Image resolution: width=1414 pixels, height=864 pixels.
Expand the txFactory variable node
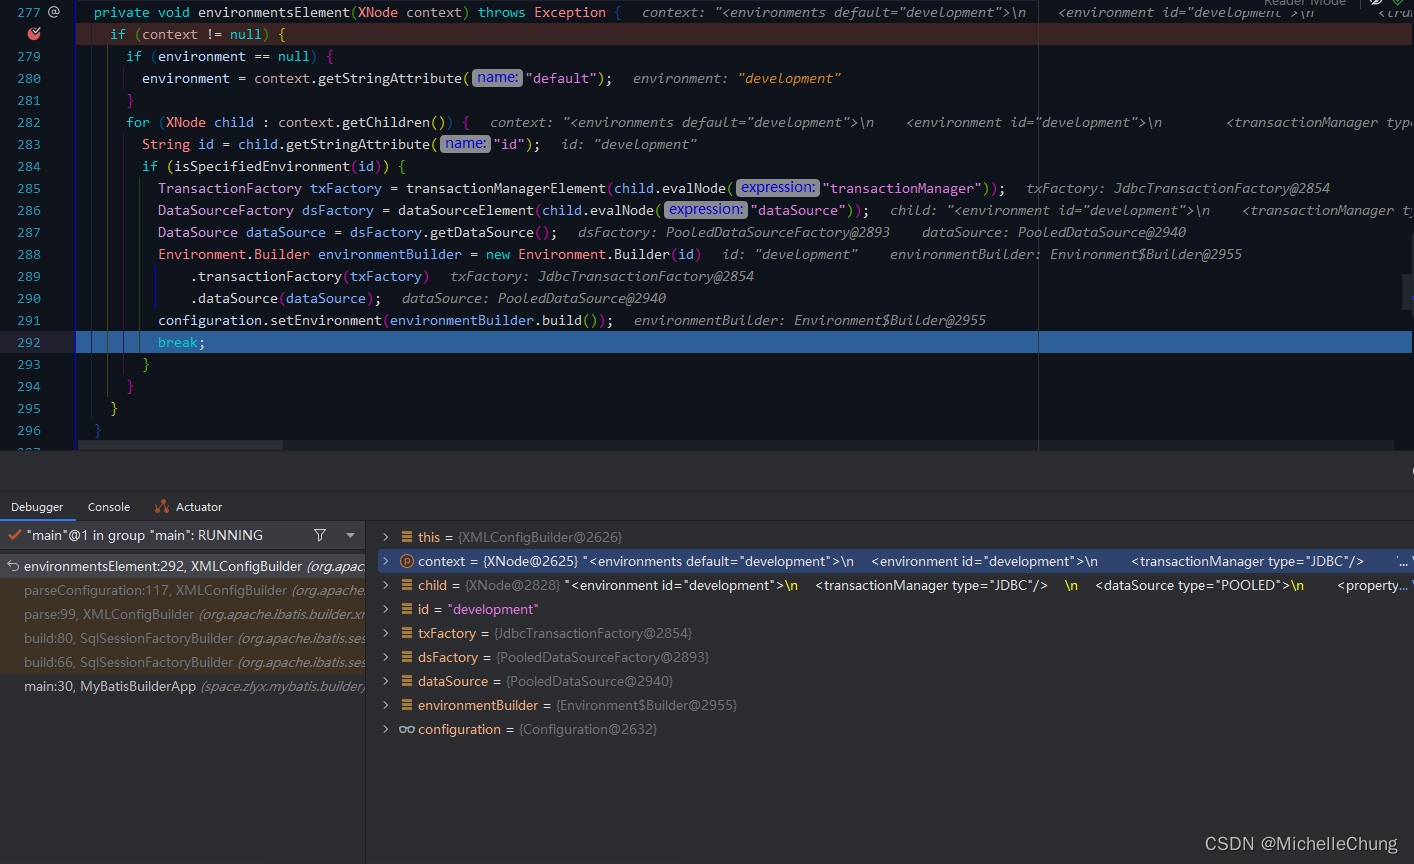pos(386,633)
